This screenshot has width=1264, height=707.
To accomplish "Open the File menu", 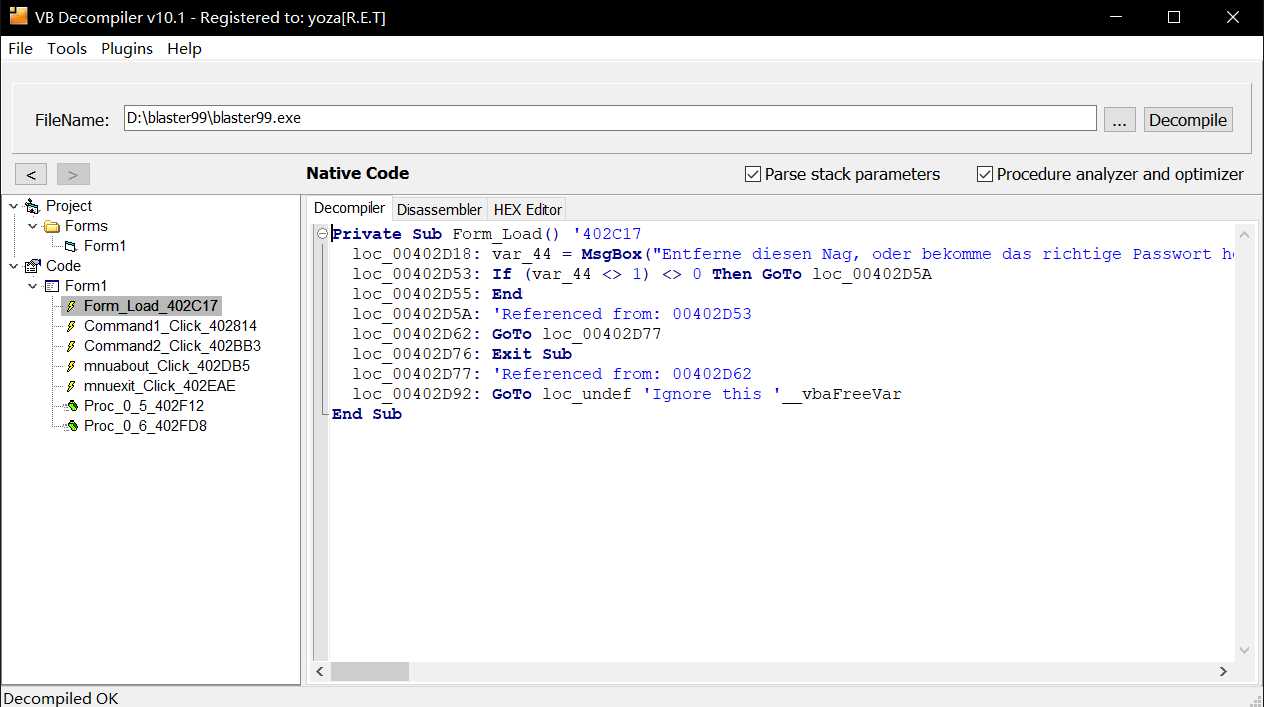I will [x=20, y=48].
